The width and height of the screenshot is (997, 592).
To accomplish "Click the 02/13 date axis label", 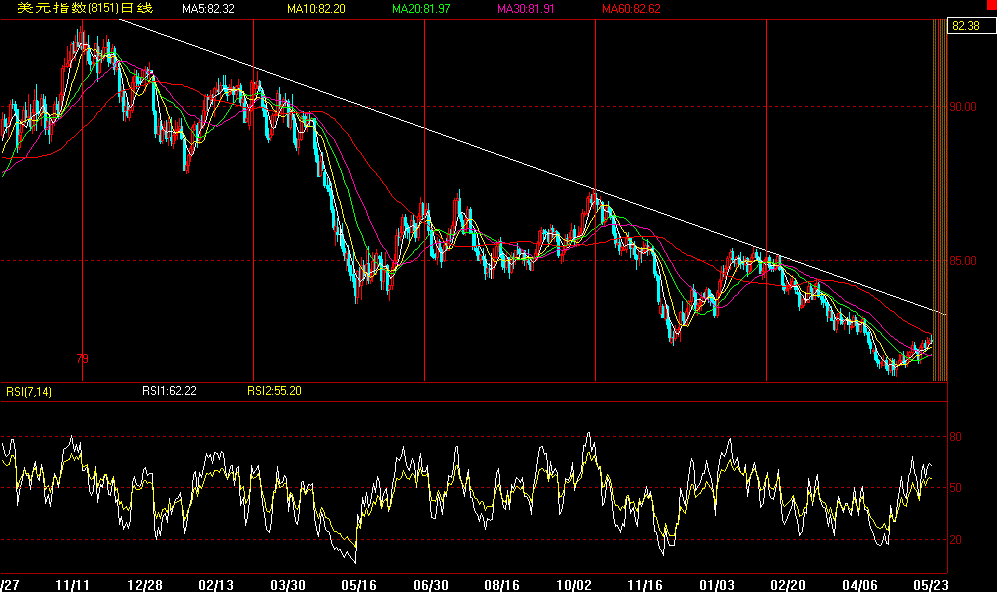I will point(216,585).
